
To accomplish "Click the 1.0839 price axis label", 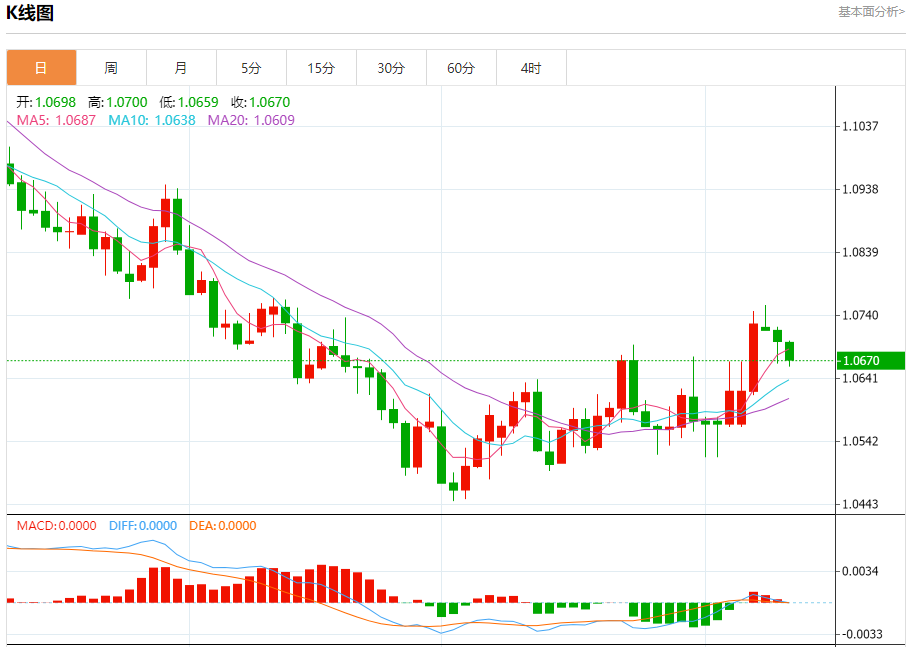I will 861,252.
